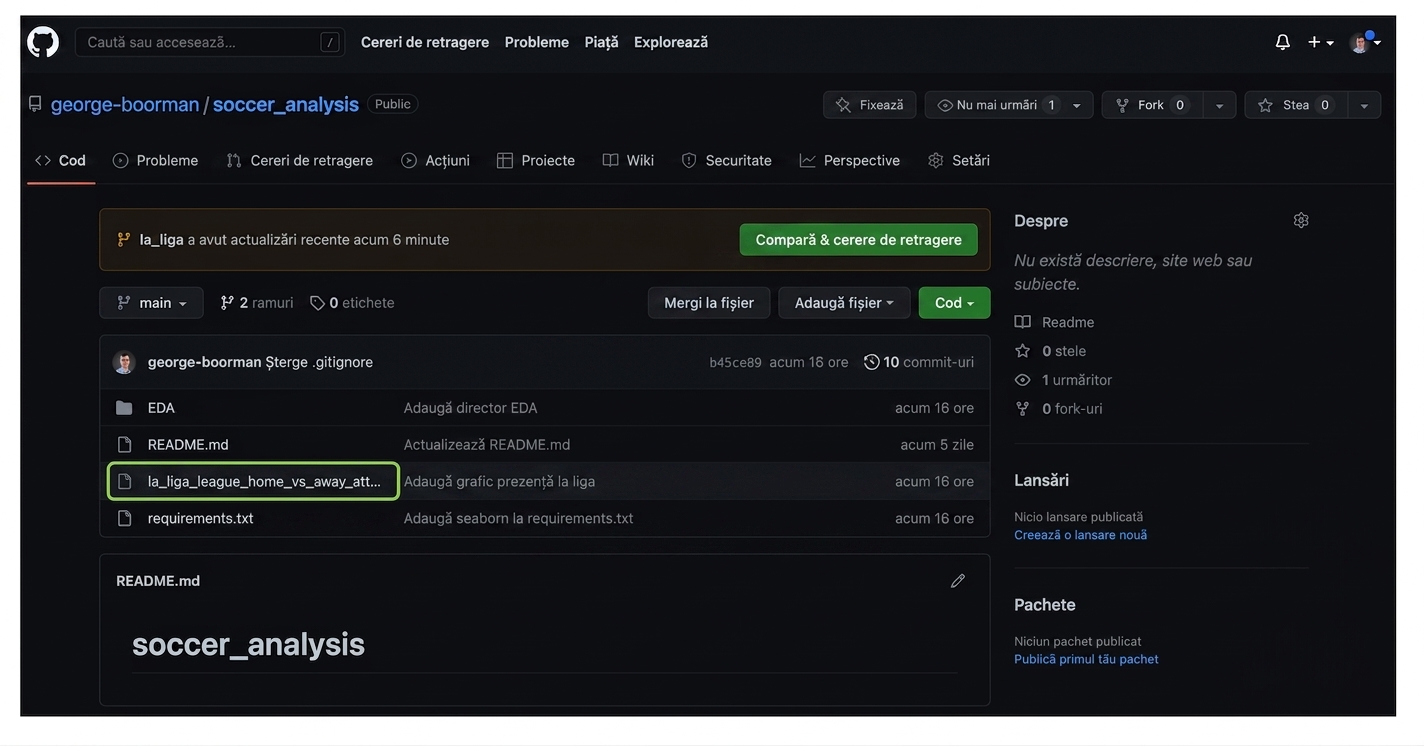Viewport: 1424px width, 746px height.
Task: Open the plus create-new menu
Action: click(1320, 42)
